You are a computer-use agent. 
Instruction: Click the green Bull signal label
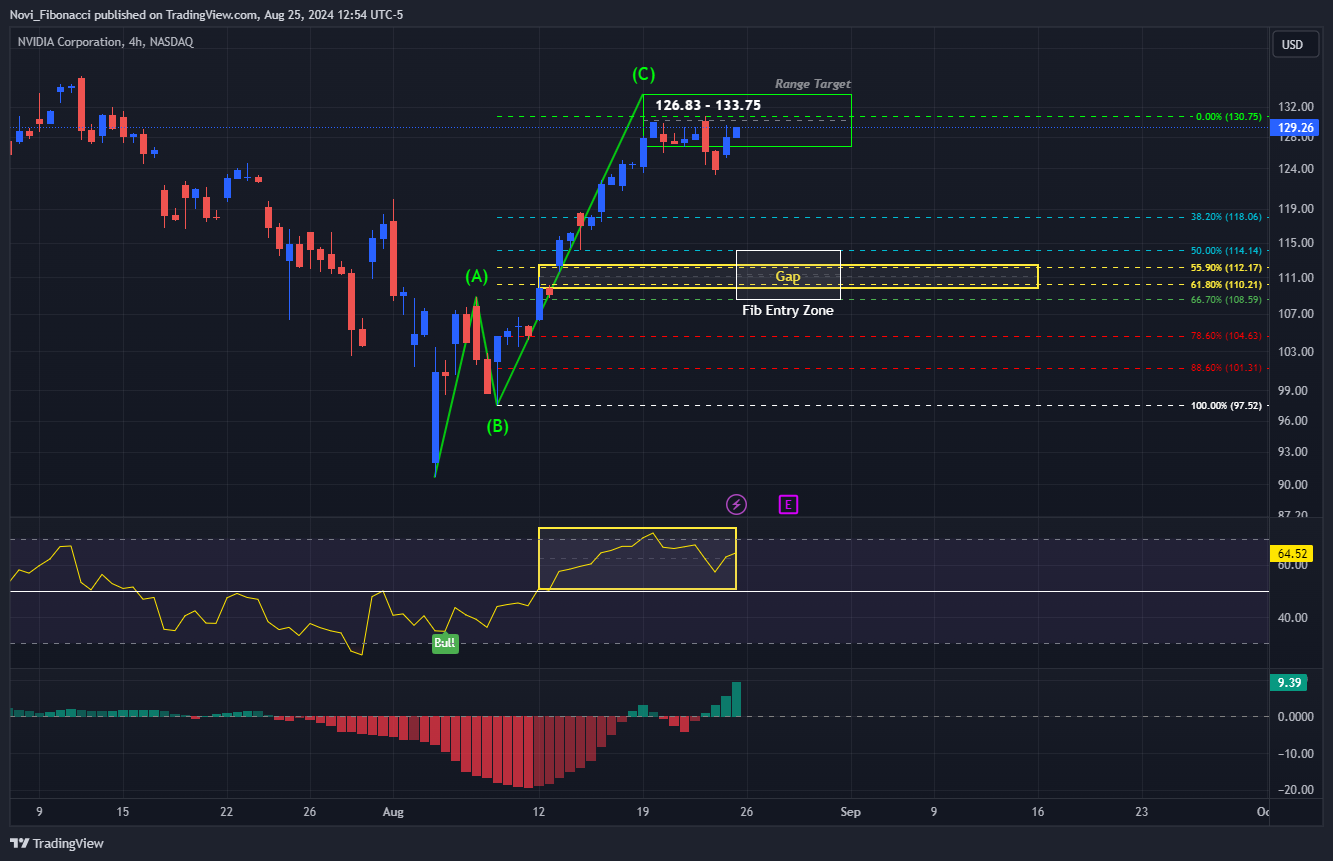point(445,644)
